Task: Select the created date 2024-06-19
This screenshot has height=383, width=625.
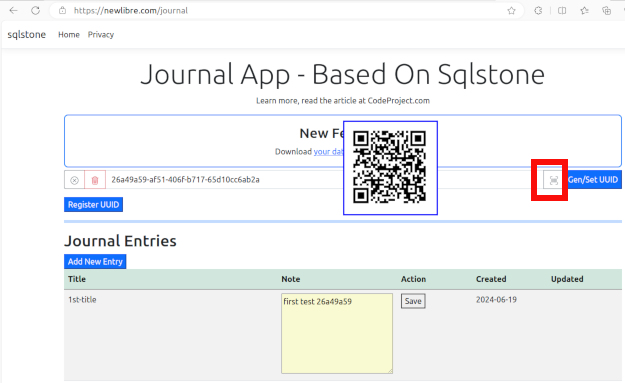Action: coord(496,300)
